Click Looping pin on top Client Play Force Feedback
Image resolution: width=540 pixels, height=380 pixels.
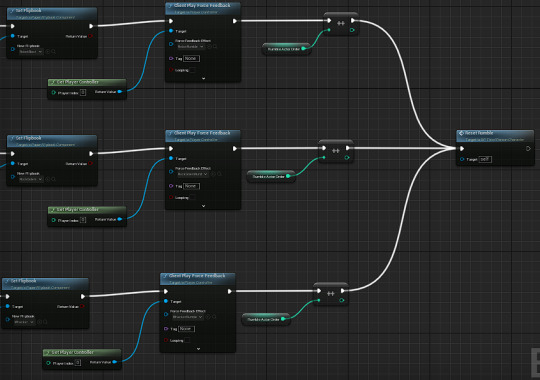tap(171, 70)
